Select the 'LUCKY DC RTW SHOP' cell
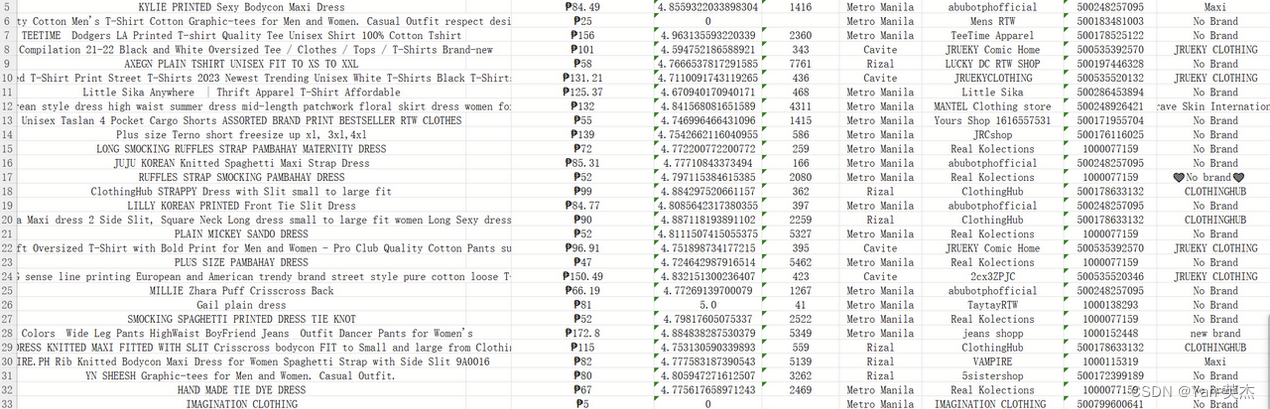This screenshot has width=1270, height=409. (993, 64)
